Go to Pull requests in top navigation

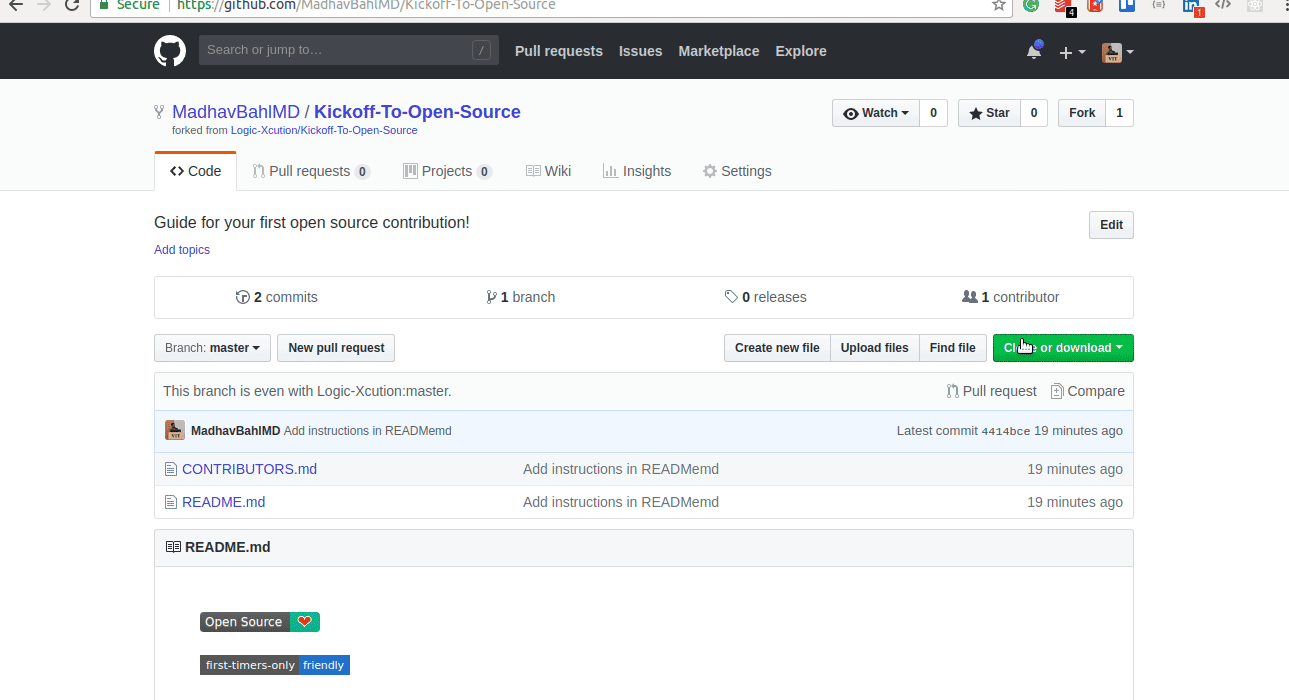[x=559, y=51]
